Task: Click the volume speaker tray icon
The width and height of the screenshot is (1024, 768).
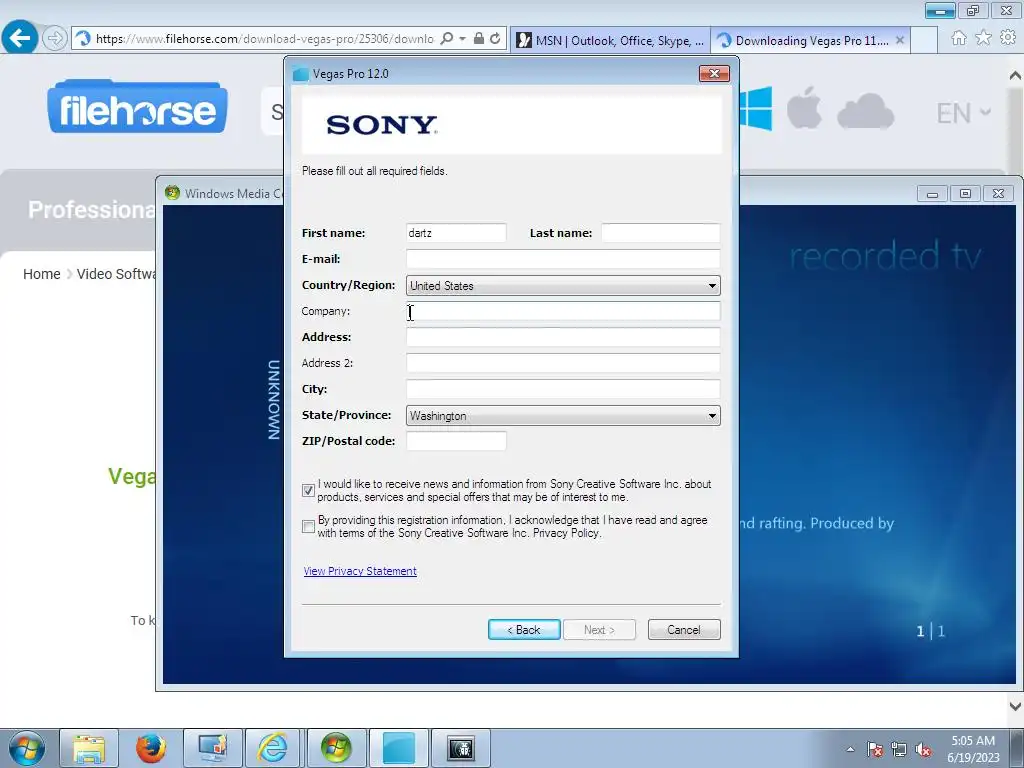Action: pos(923,750)
